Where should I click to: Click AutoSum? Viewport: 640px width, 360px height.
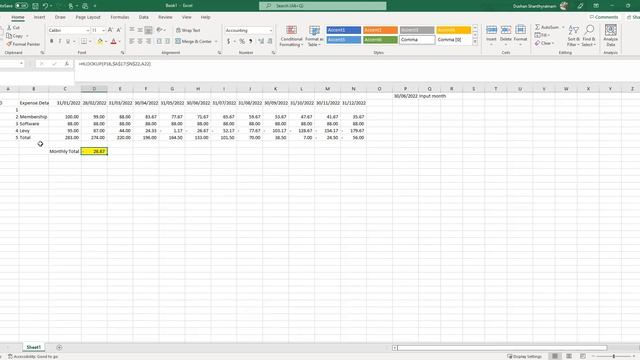click(x=547, y=27)
